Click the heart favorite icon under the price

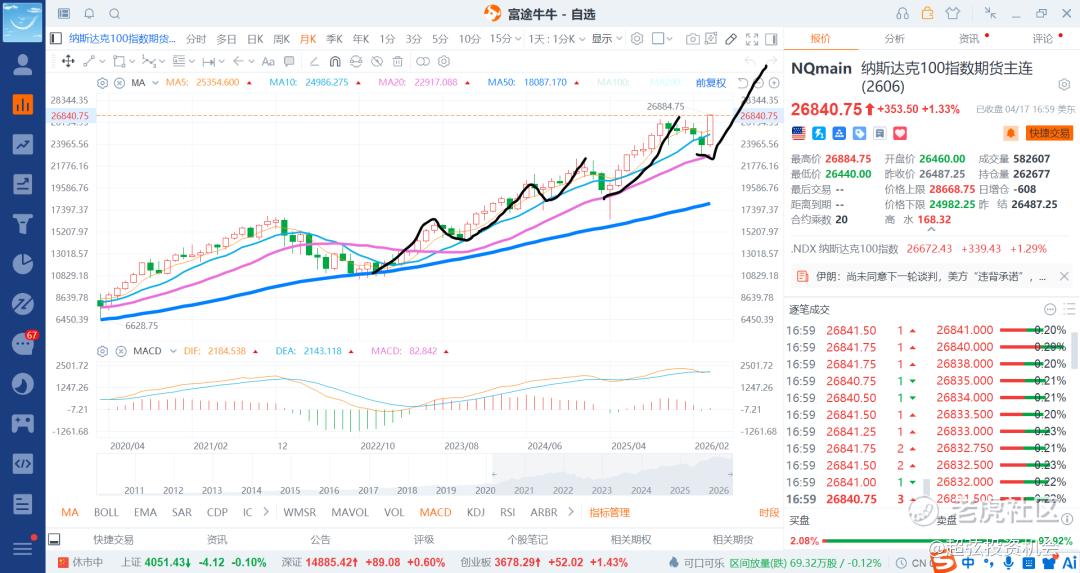click(x=900, y=132)
